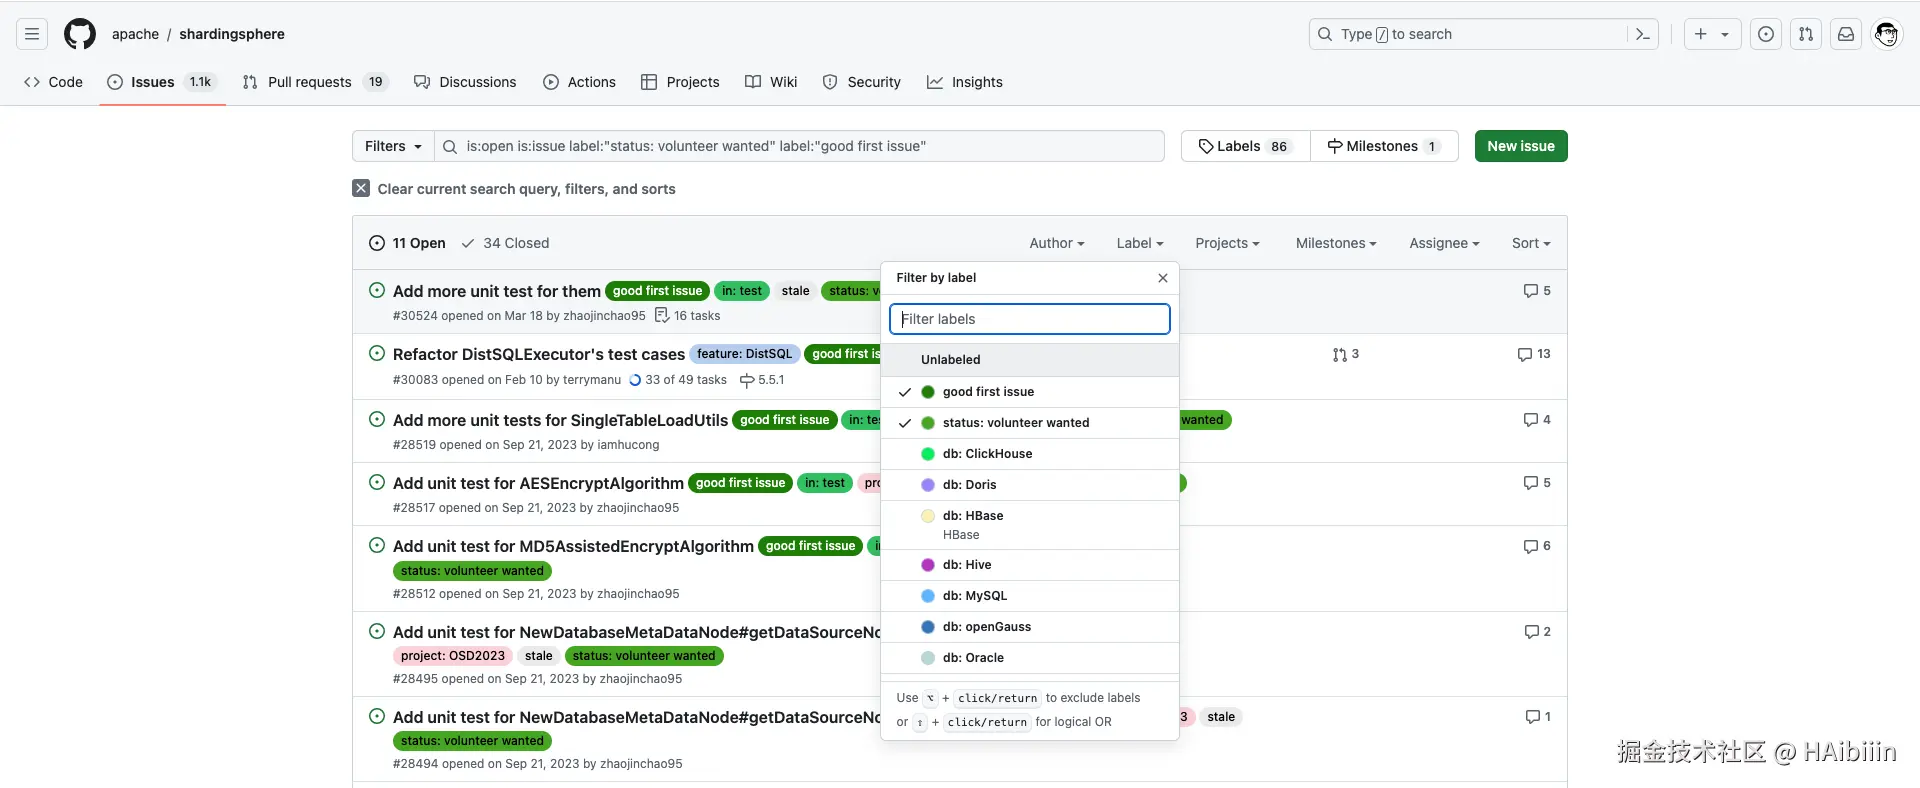Switch to the Code tab

[53, 82]
